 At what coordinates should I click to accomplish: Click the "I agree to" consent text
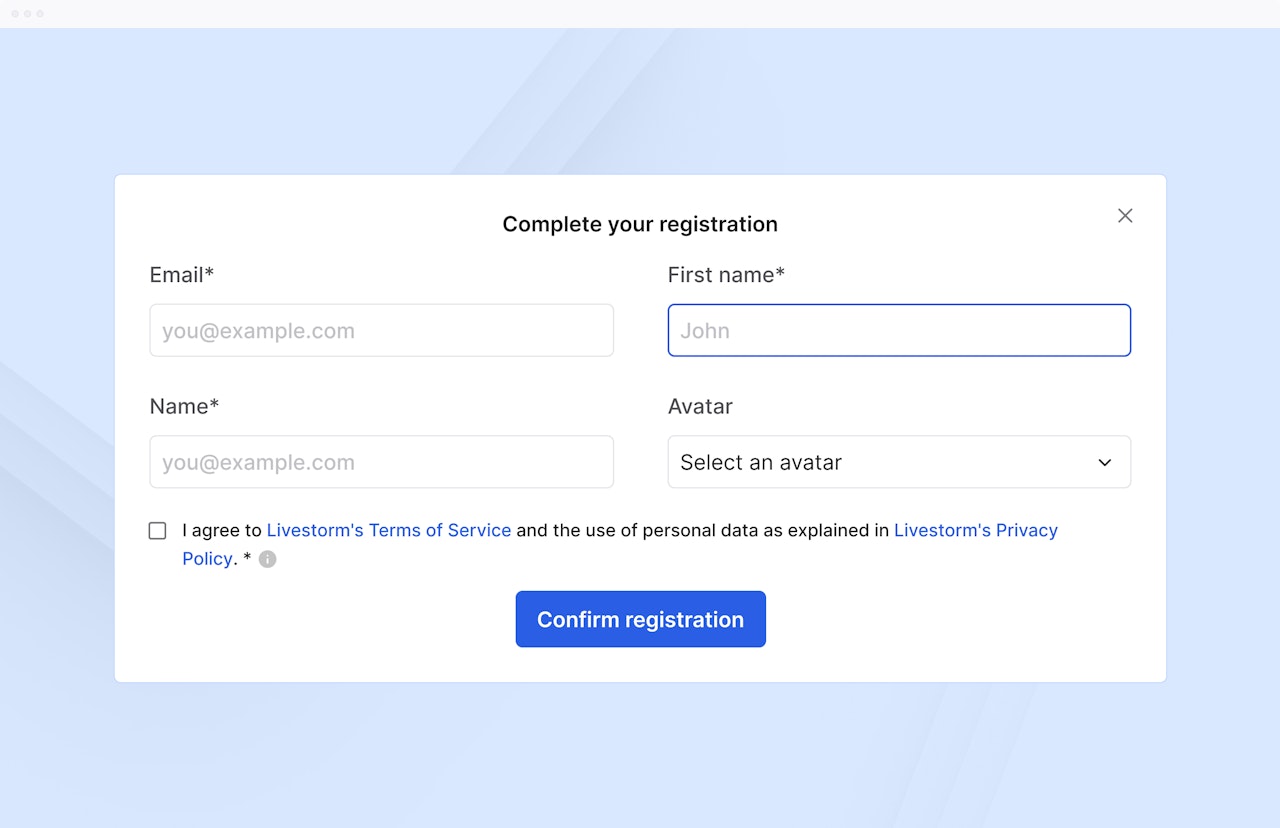pos(221,530)
